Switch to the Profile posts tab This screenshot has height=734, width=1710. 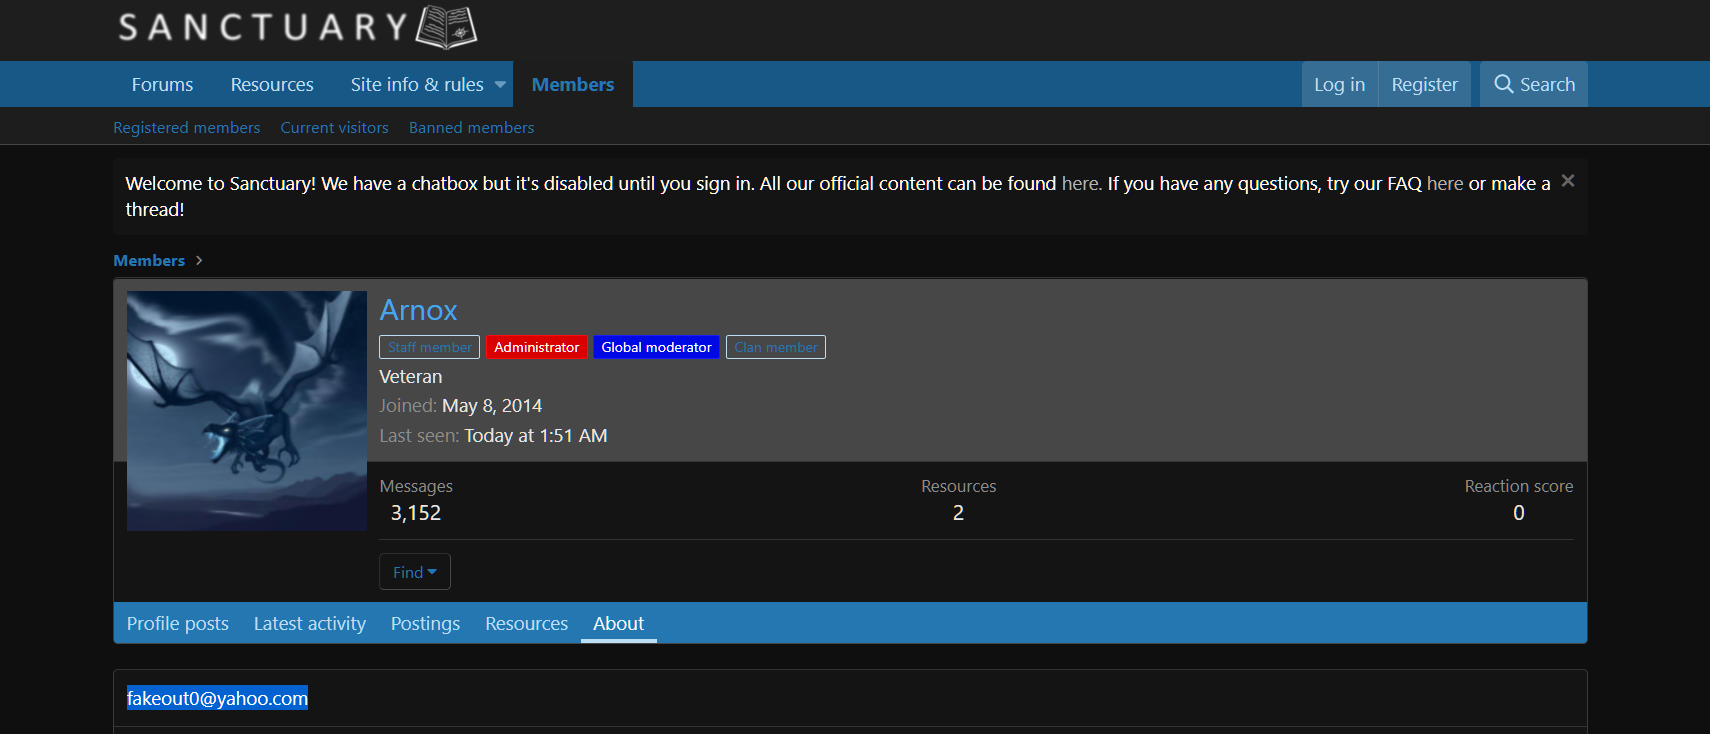[x=178, y=623]
